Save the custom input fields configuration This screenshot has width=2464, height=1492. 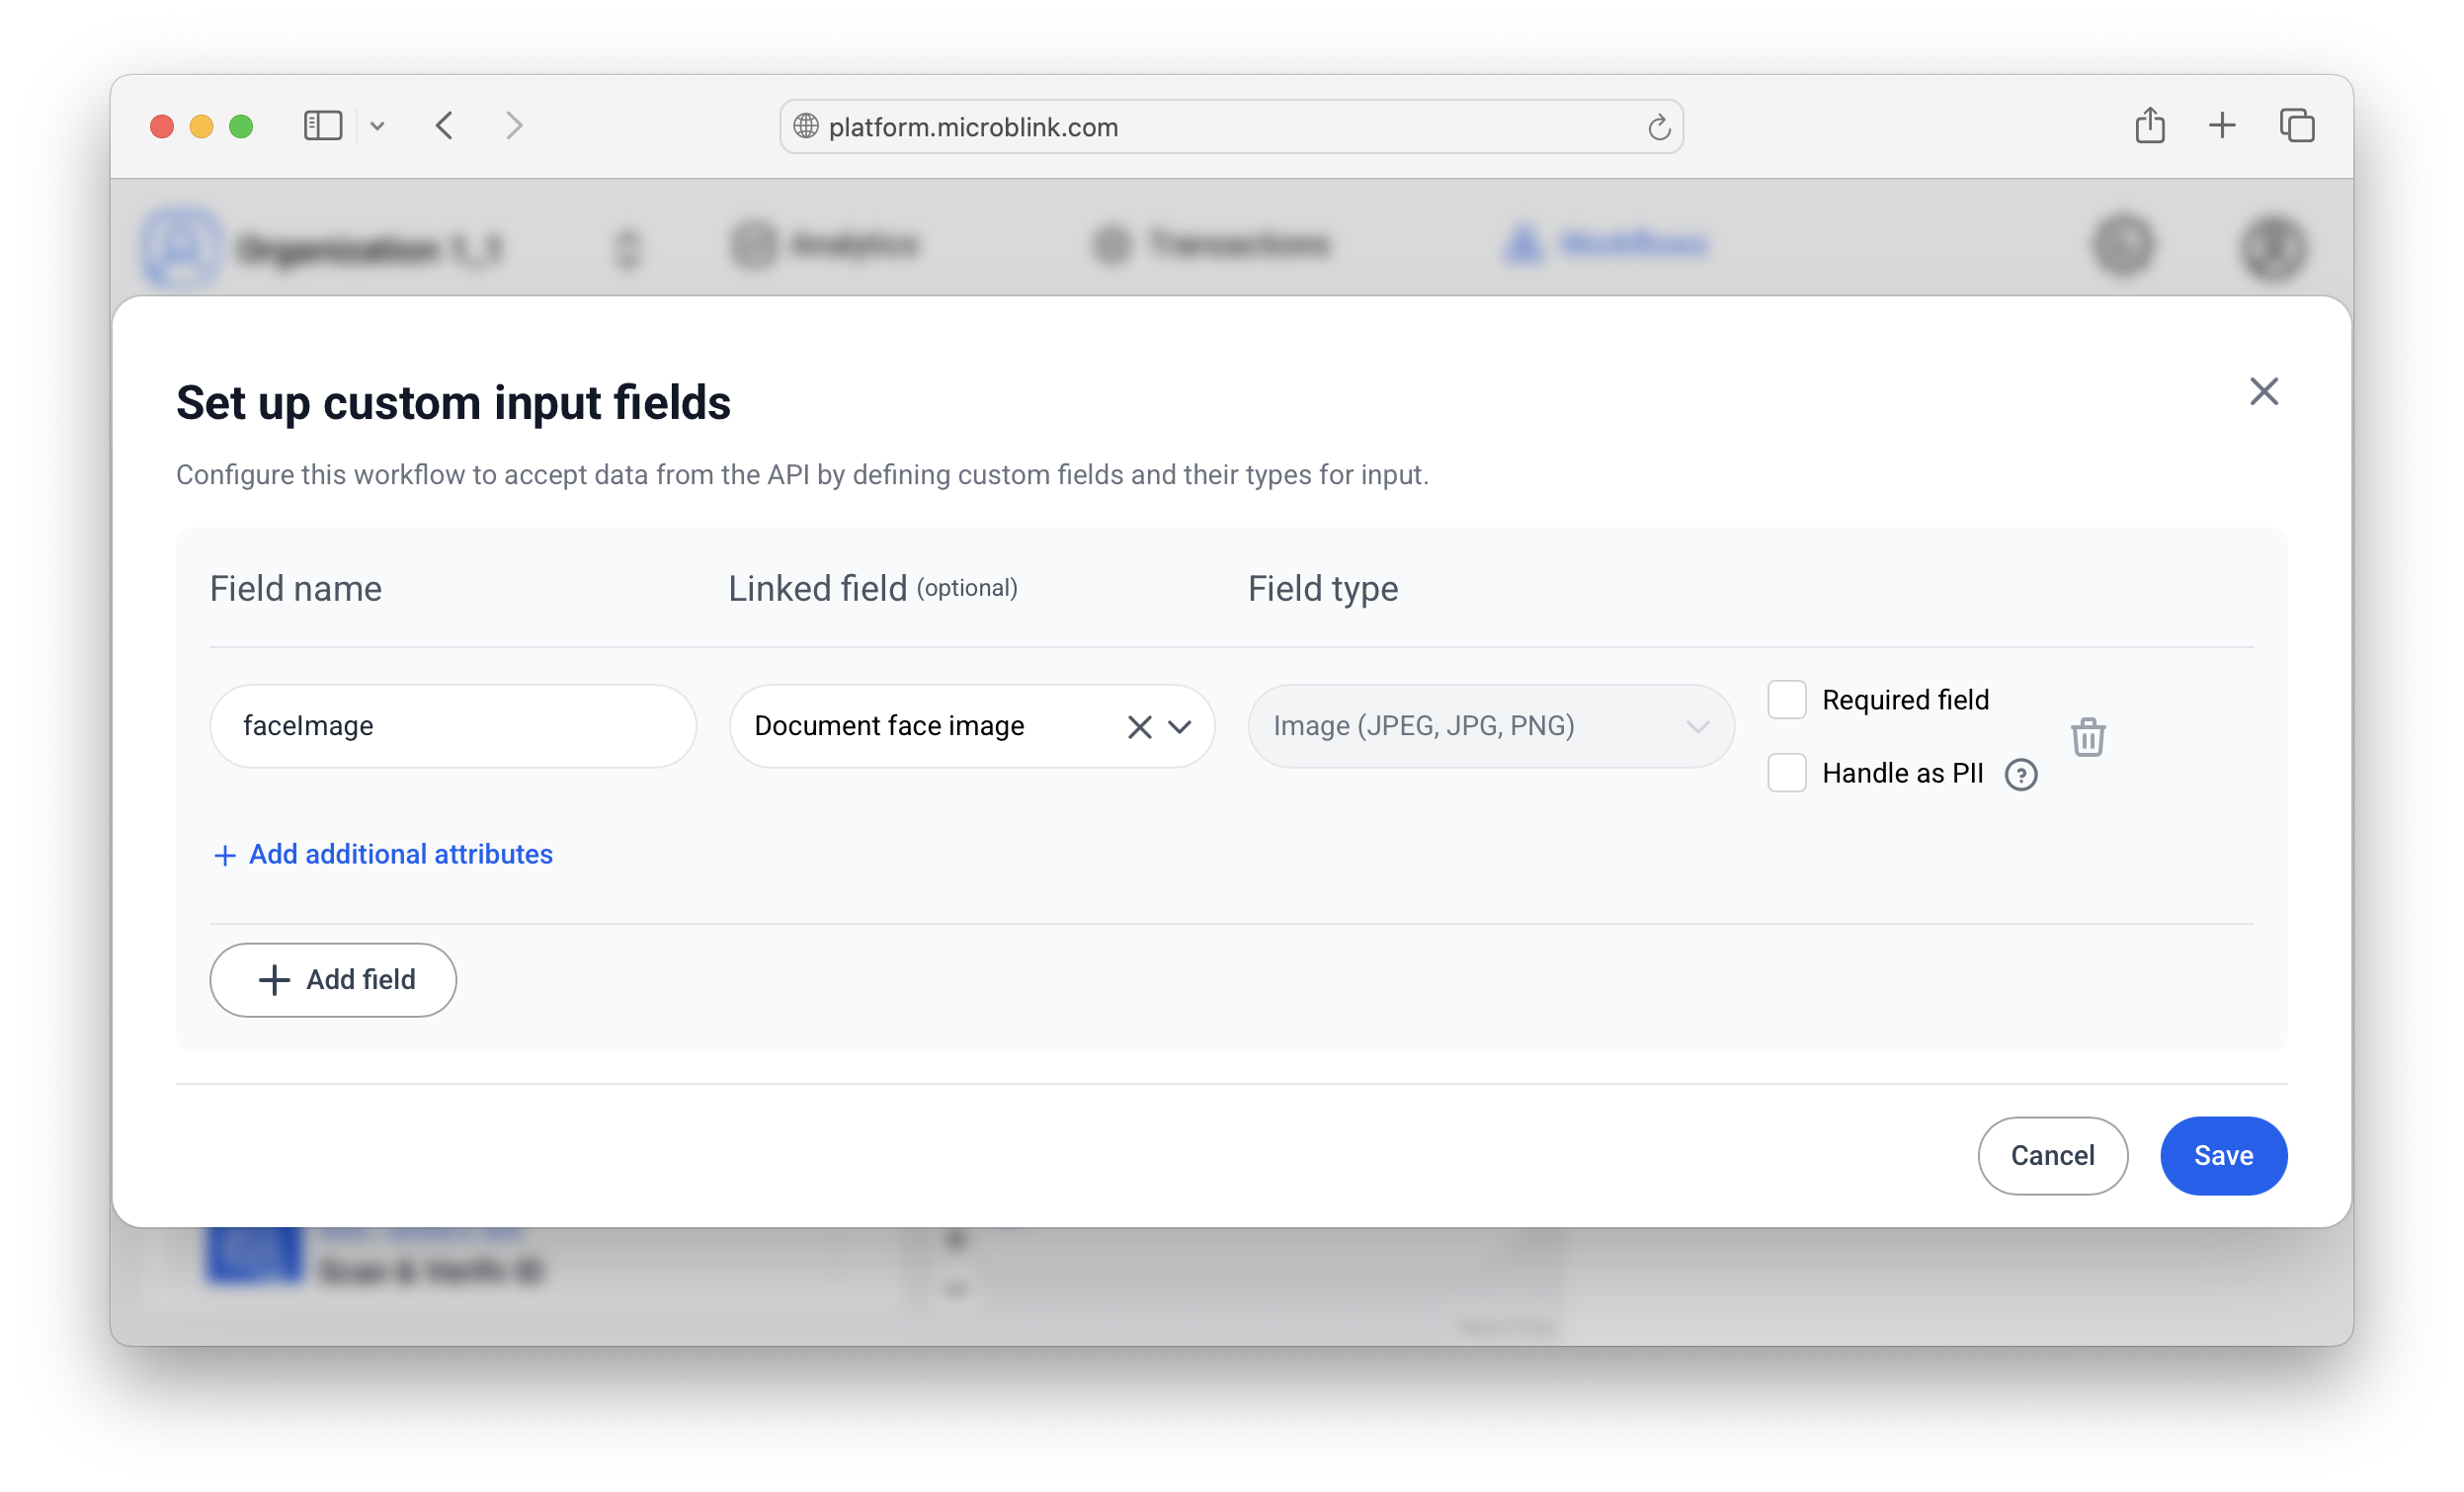pos(2223,1156)
